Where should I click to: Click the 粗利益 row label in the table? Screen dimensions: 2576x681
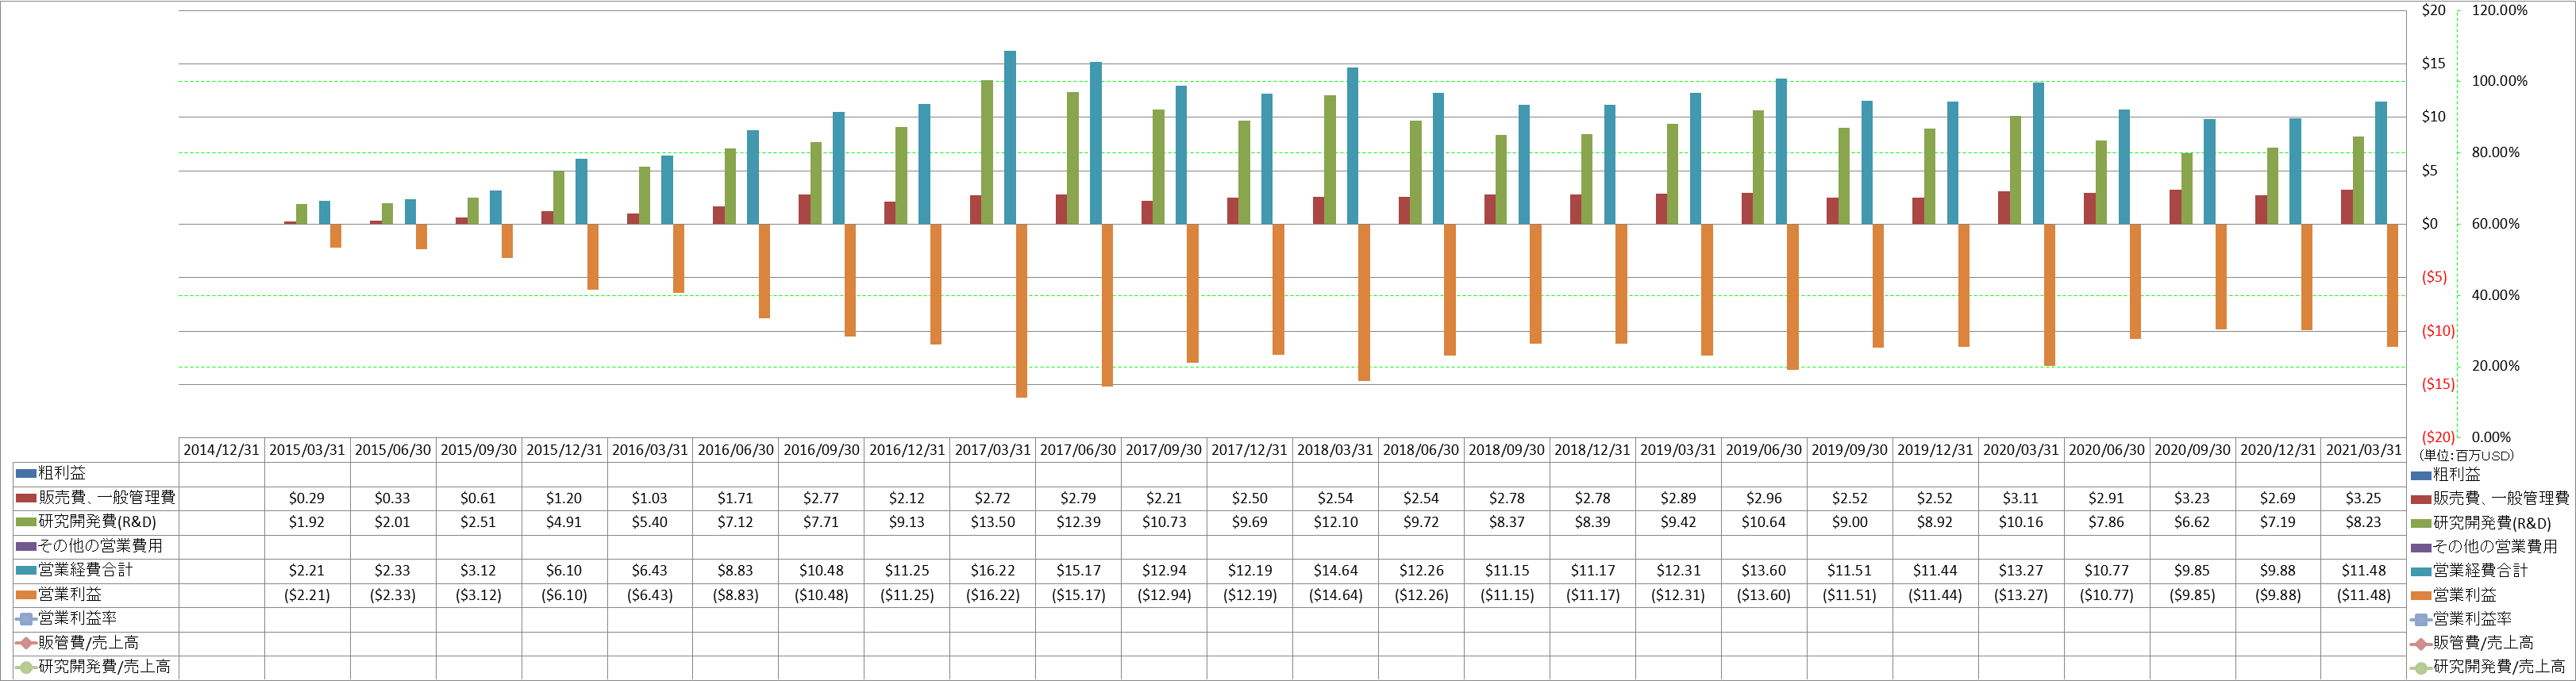tap(62, 473)
